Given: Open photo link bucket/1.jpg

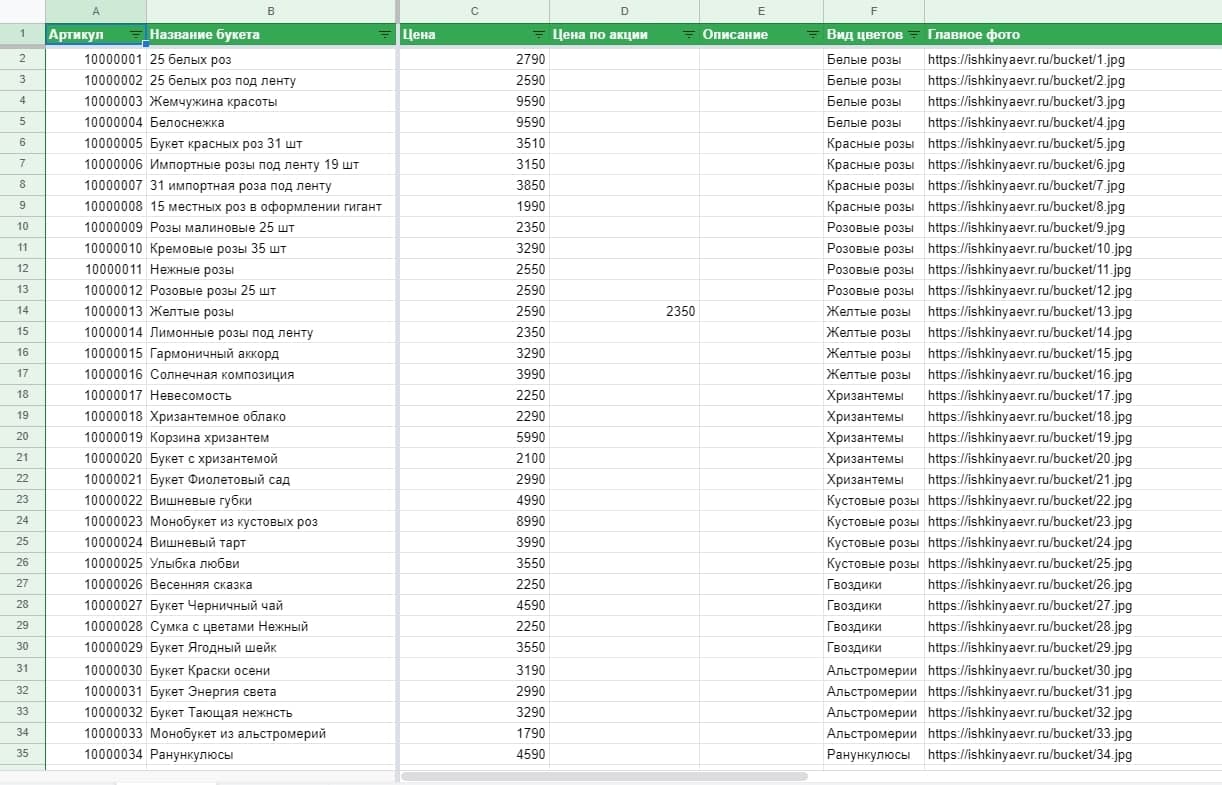Looking at the screenshot, I should pyautogui.click(x=1026, y=60).
